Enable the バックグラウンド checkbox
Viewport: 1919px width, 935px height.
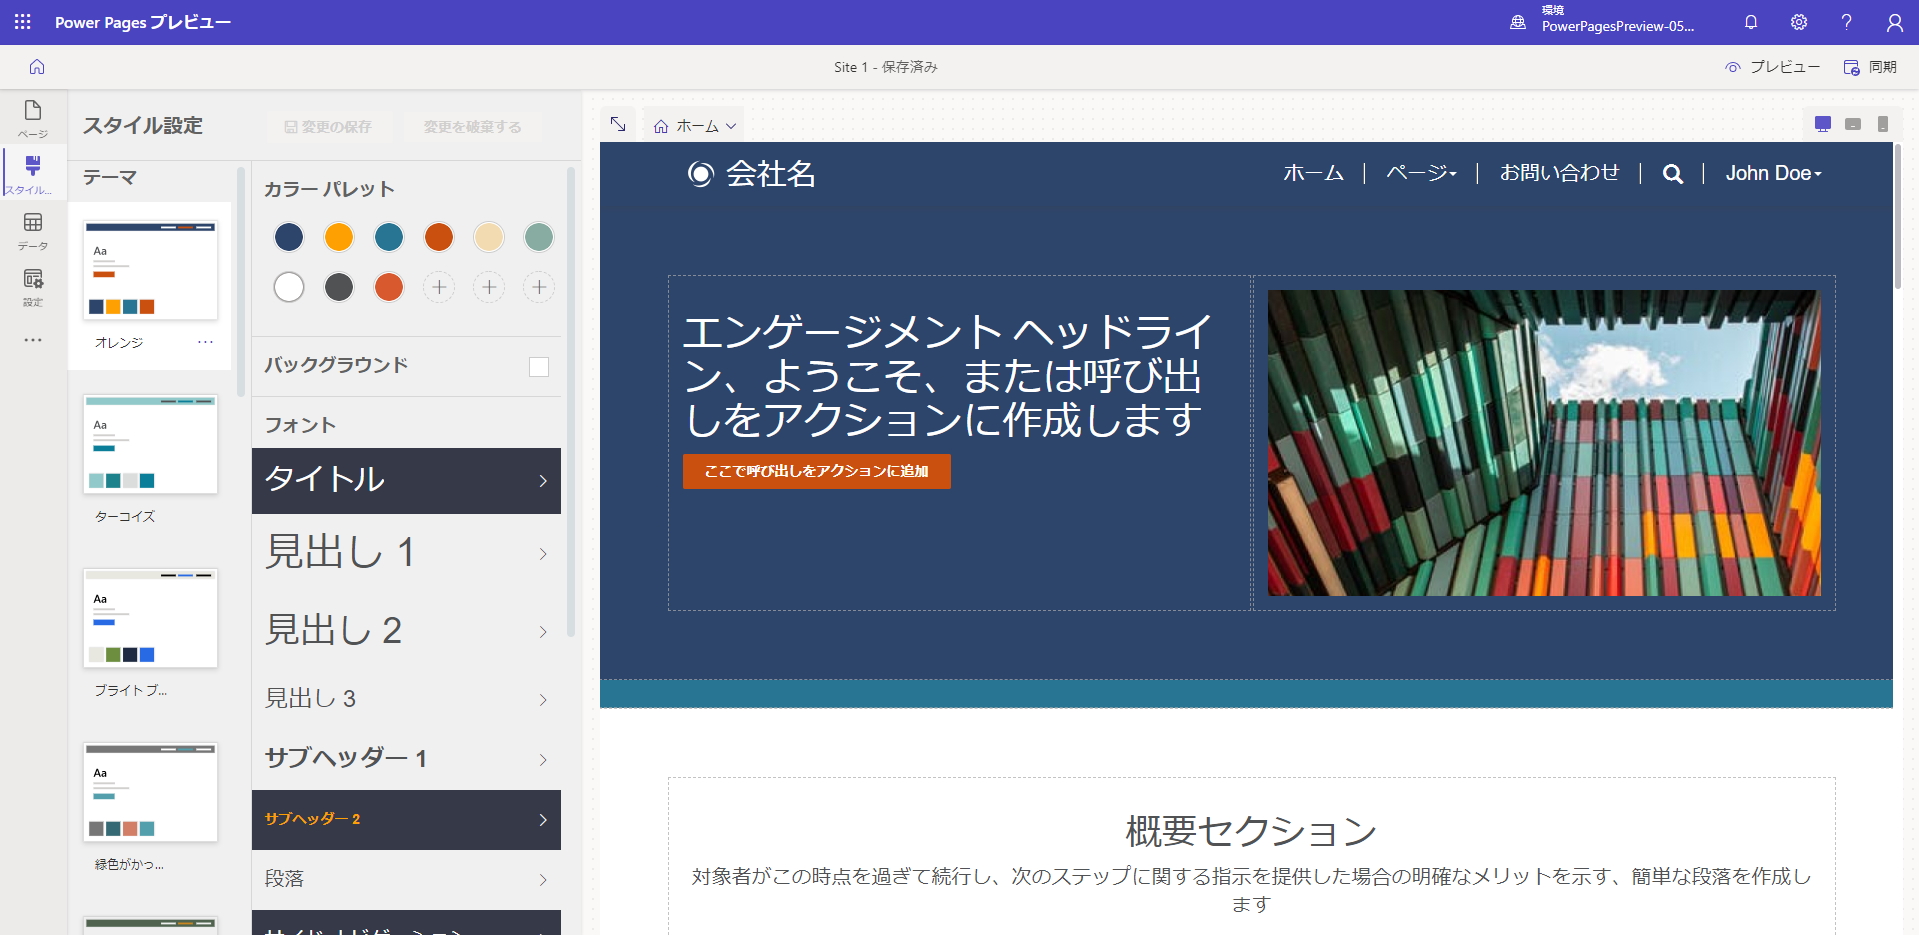[539, 366]
